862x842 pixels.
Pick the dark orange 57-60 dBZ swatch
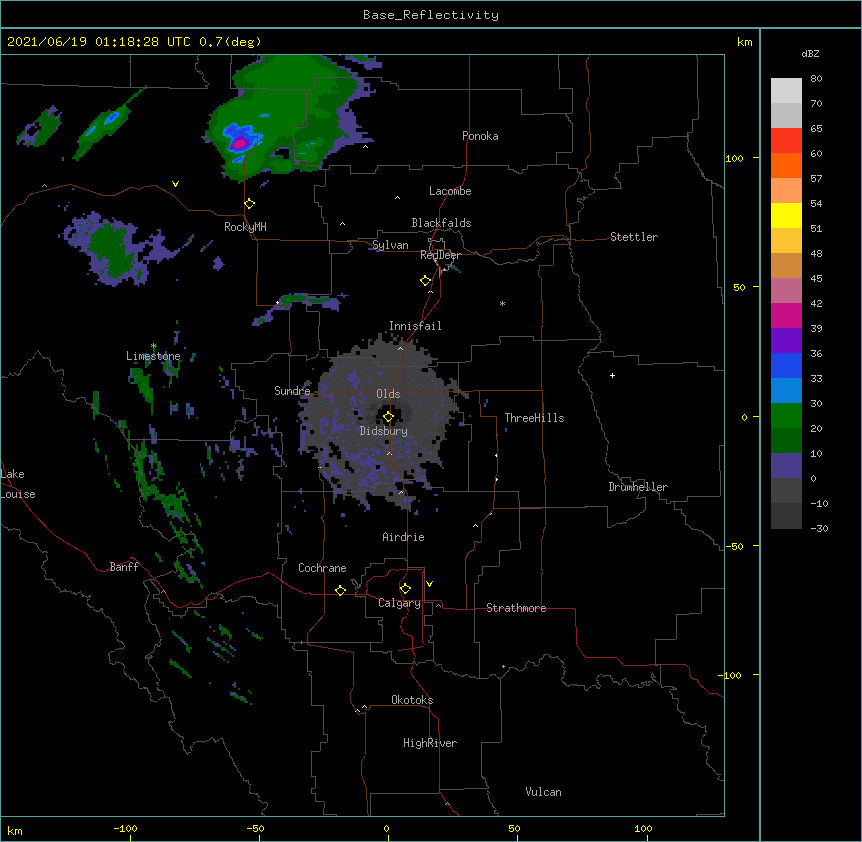click(x=786, y=165)
